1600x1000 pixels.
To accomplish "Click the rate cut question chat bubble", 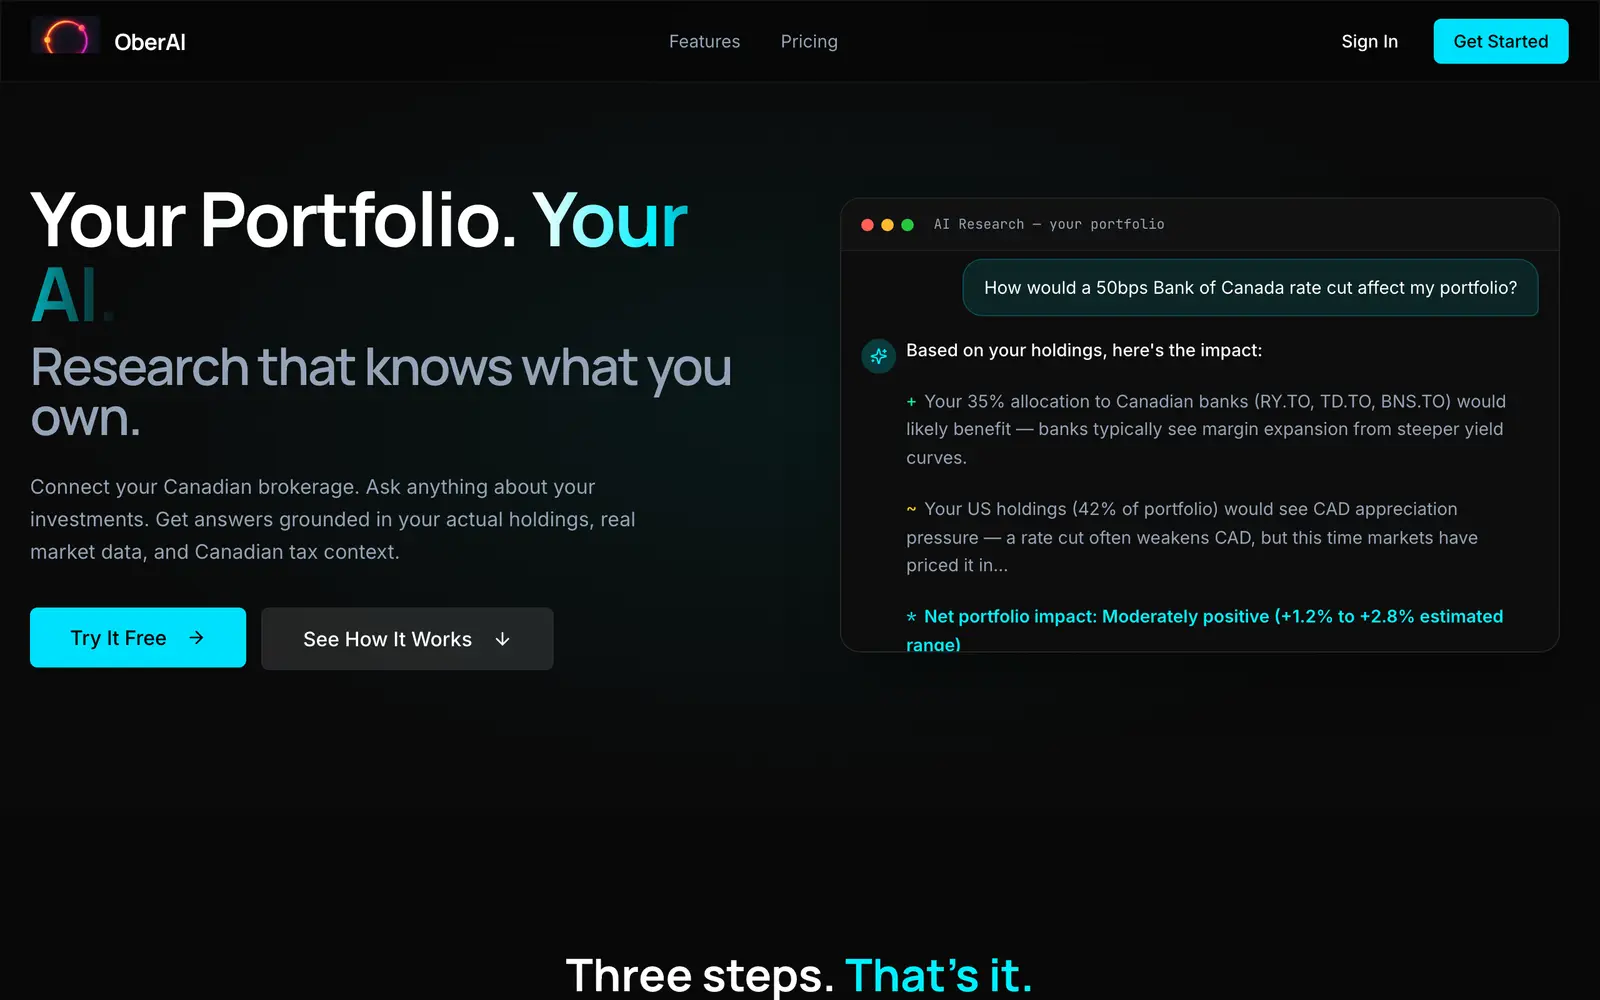I will [x=1250, y=288].
